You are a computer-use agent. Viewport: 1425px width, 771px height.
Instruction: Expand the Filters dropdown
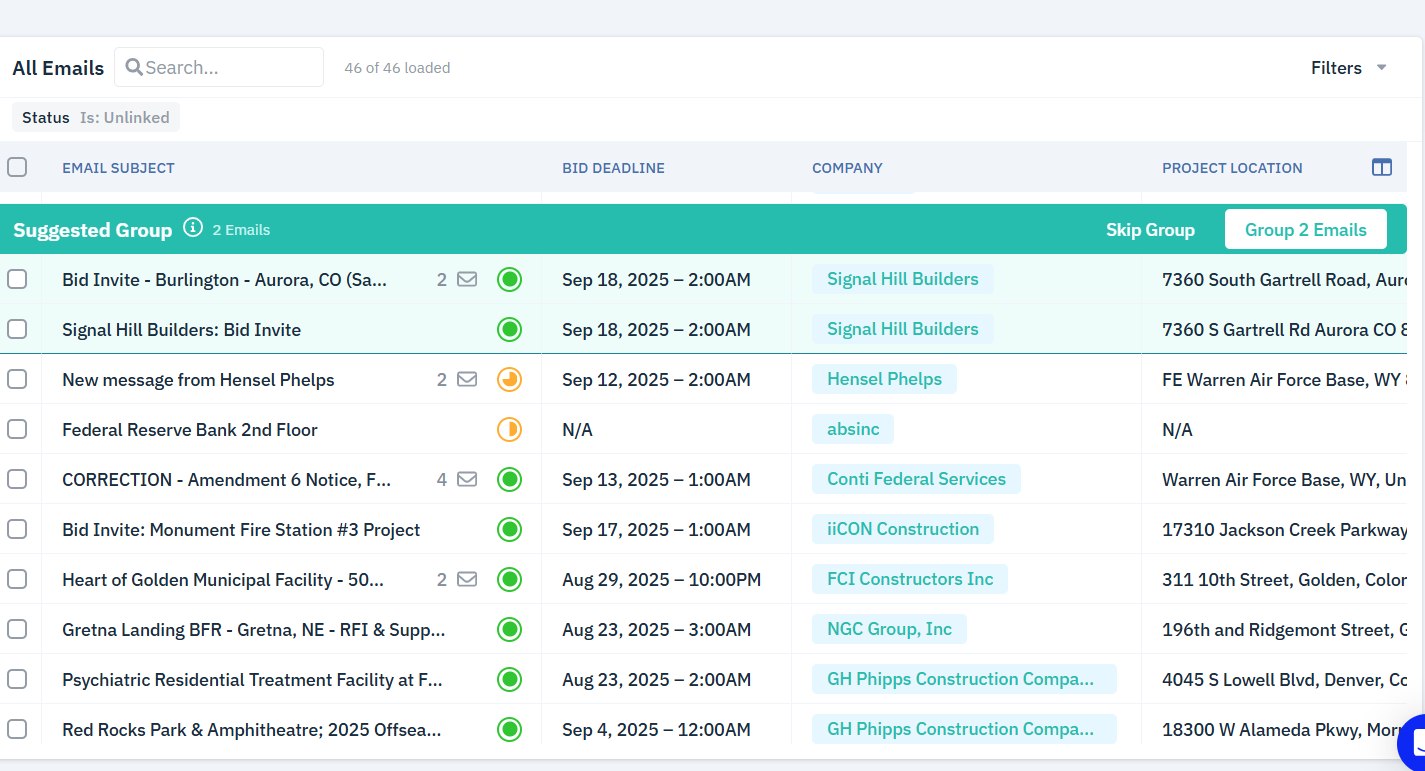pos(1348,68)
